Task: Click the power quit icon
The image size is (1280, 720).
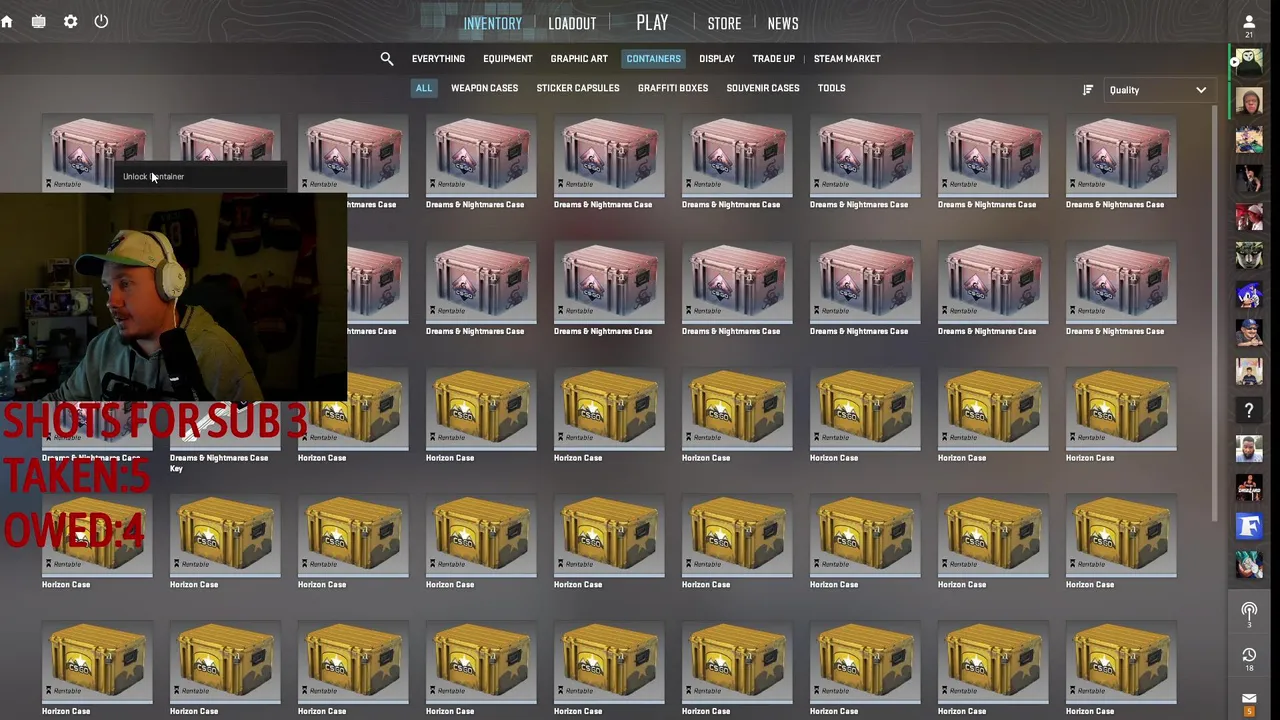Action: click(101, 21)
